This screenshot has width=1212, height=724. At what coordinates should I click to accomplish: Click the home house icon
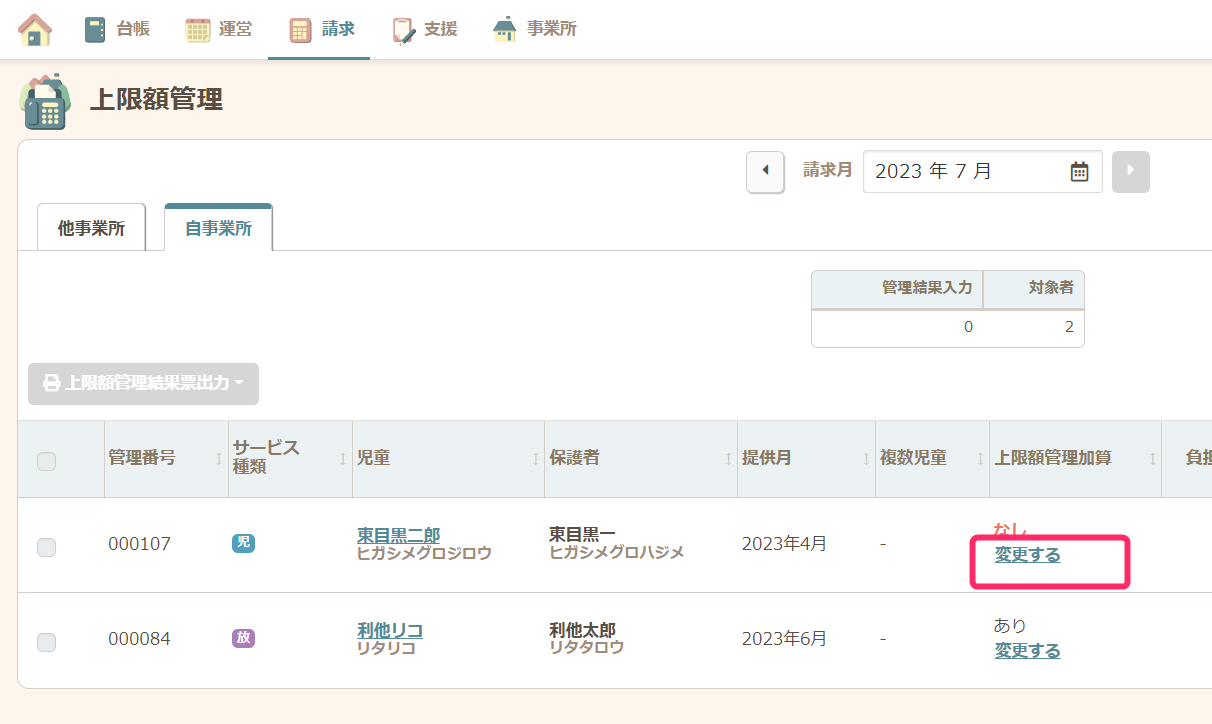pos(35,29)
